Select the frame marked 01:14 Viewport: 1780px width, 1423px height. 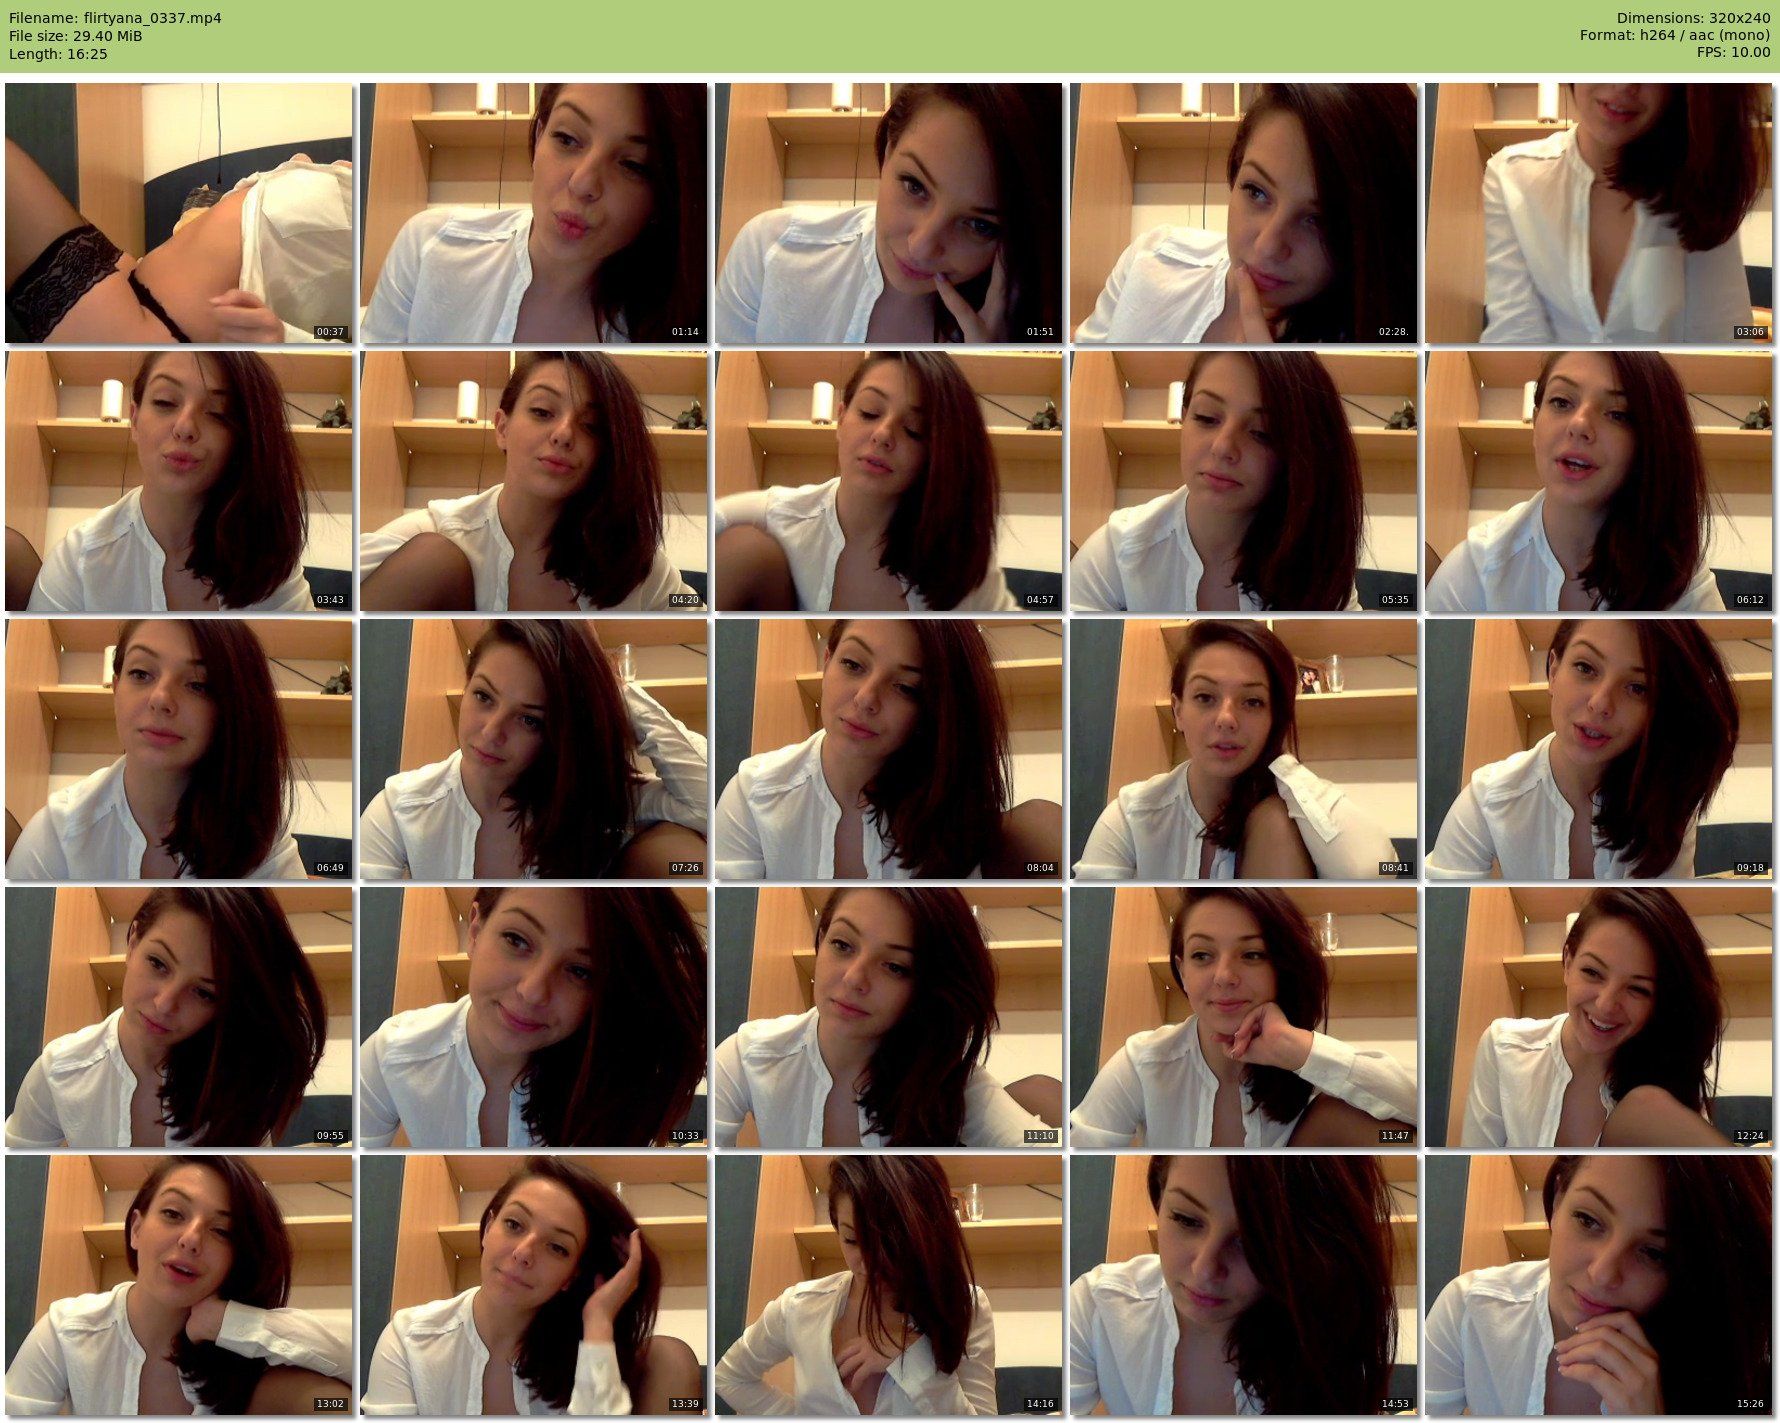coord(533,213)
